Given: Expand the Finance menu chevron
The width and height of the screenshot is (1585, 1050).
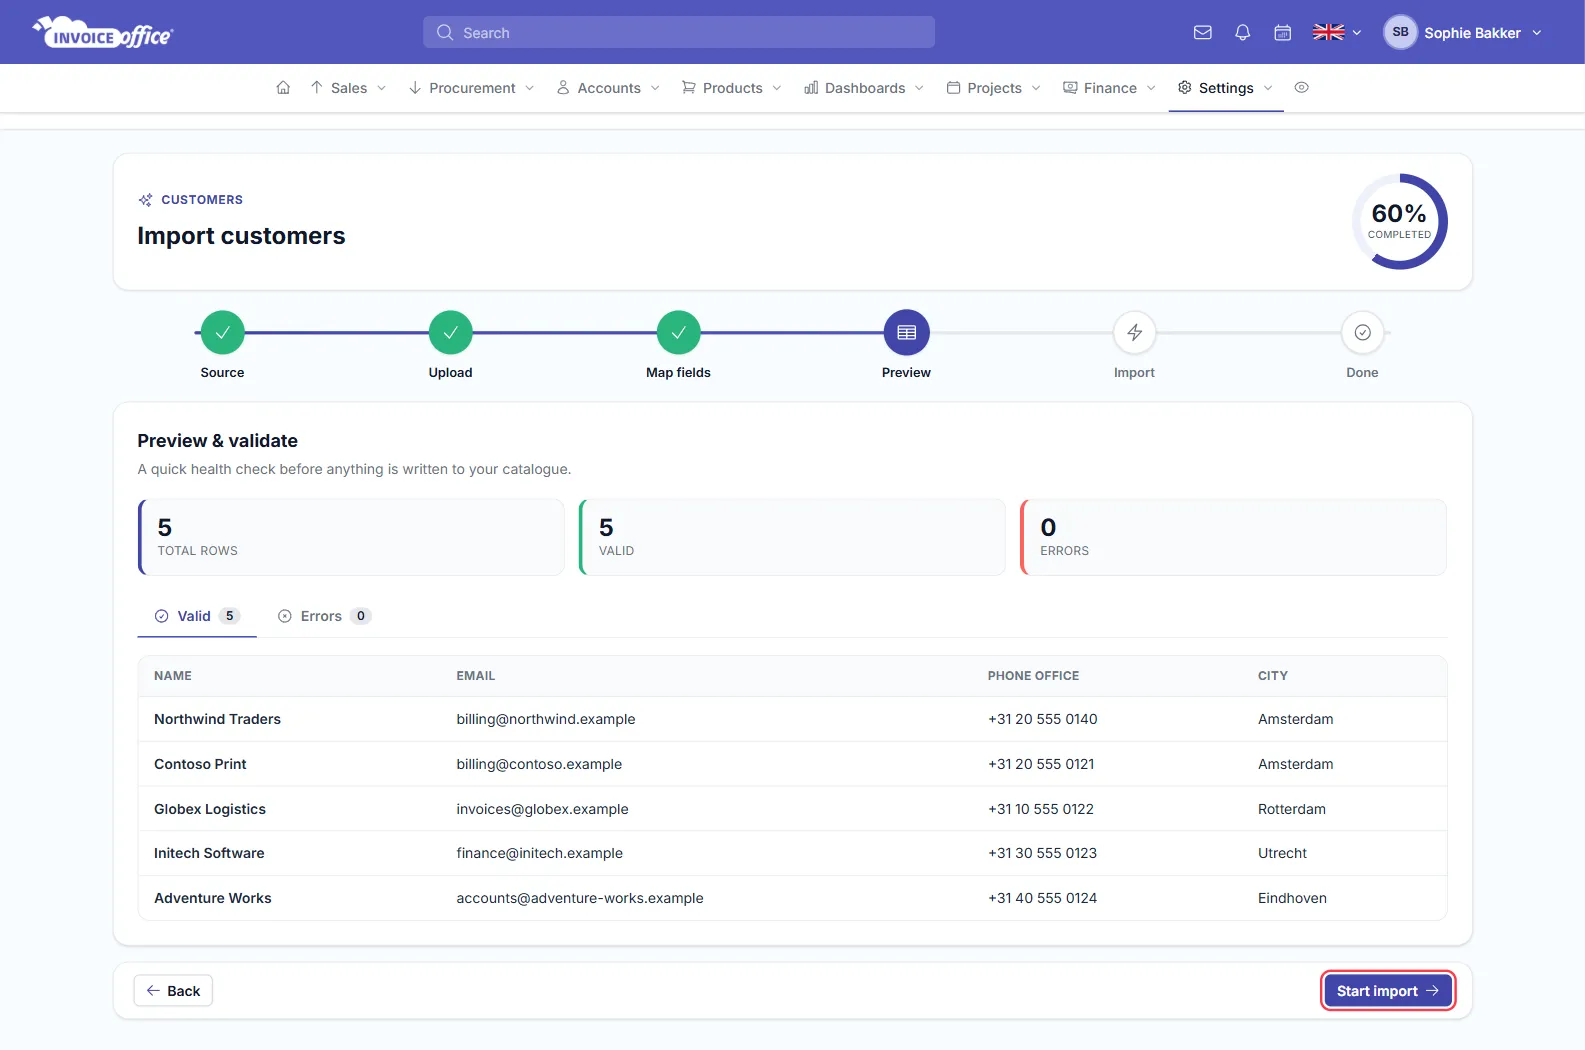Looking at the screenshot, I should [1151, 88].
